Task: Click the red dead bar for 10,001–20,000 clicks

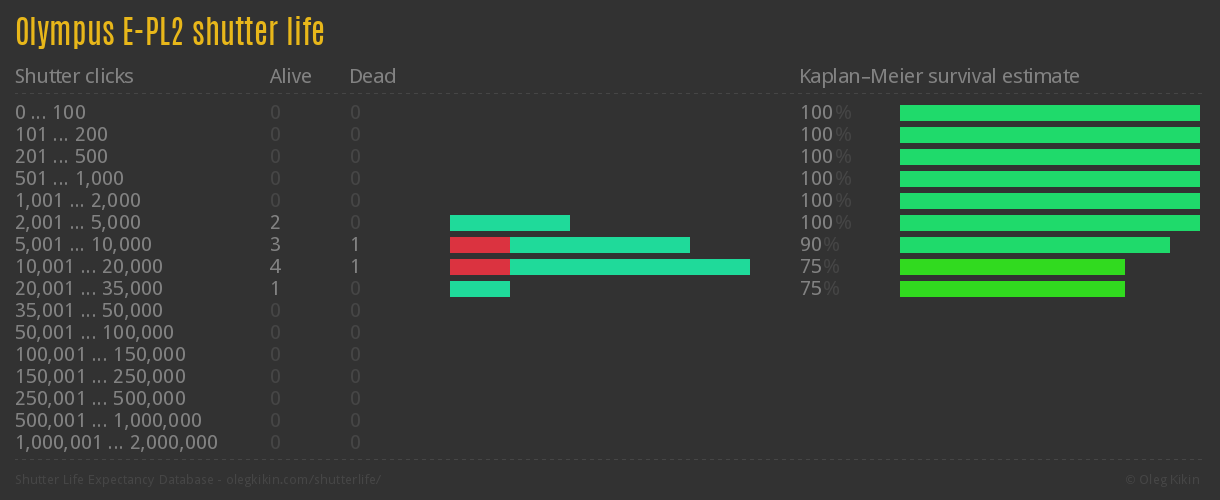Action: click(x=479, y=267)
